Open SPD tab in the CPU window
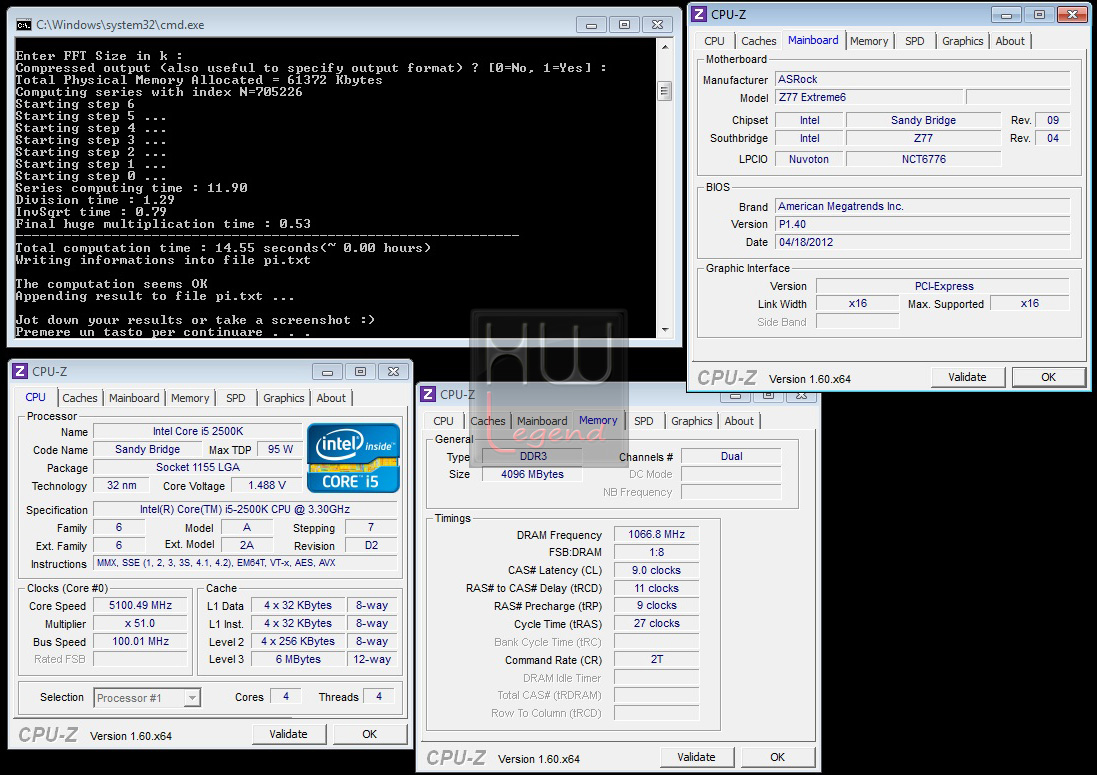Screen dimensions: 1097x775 [x=236, y=398]
